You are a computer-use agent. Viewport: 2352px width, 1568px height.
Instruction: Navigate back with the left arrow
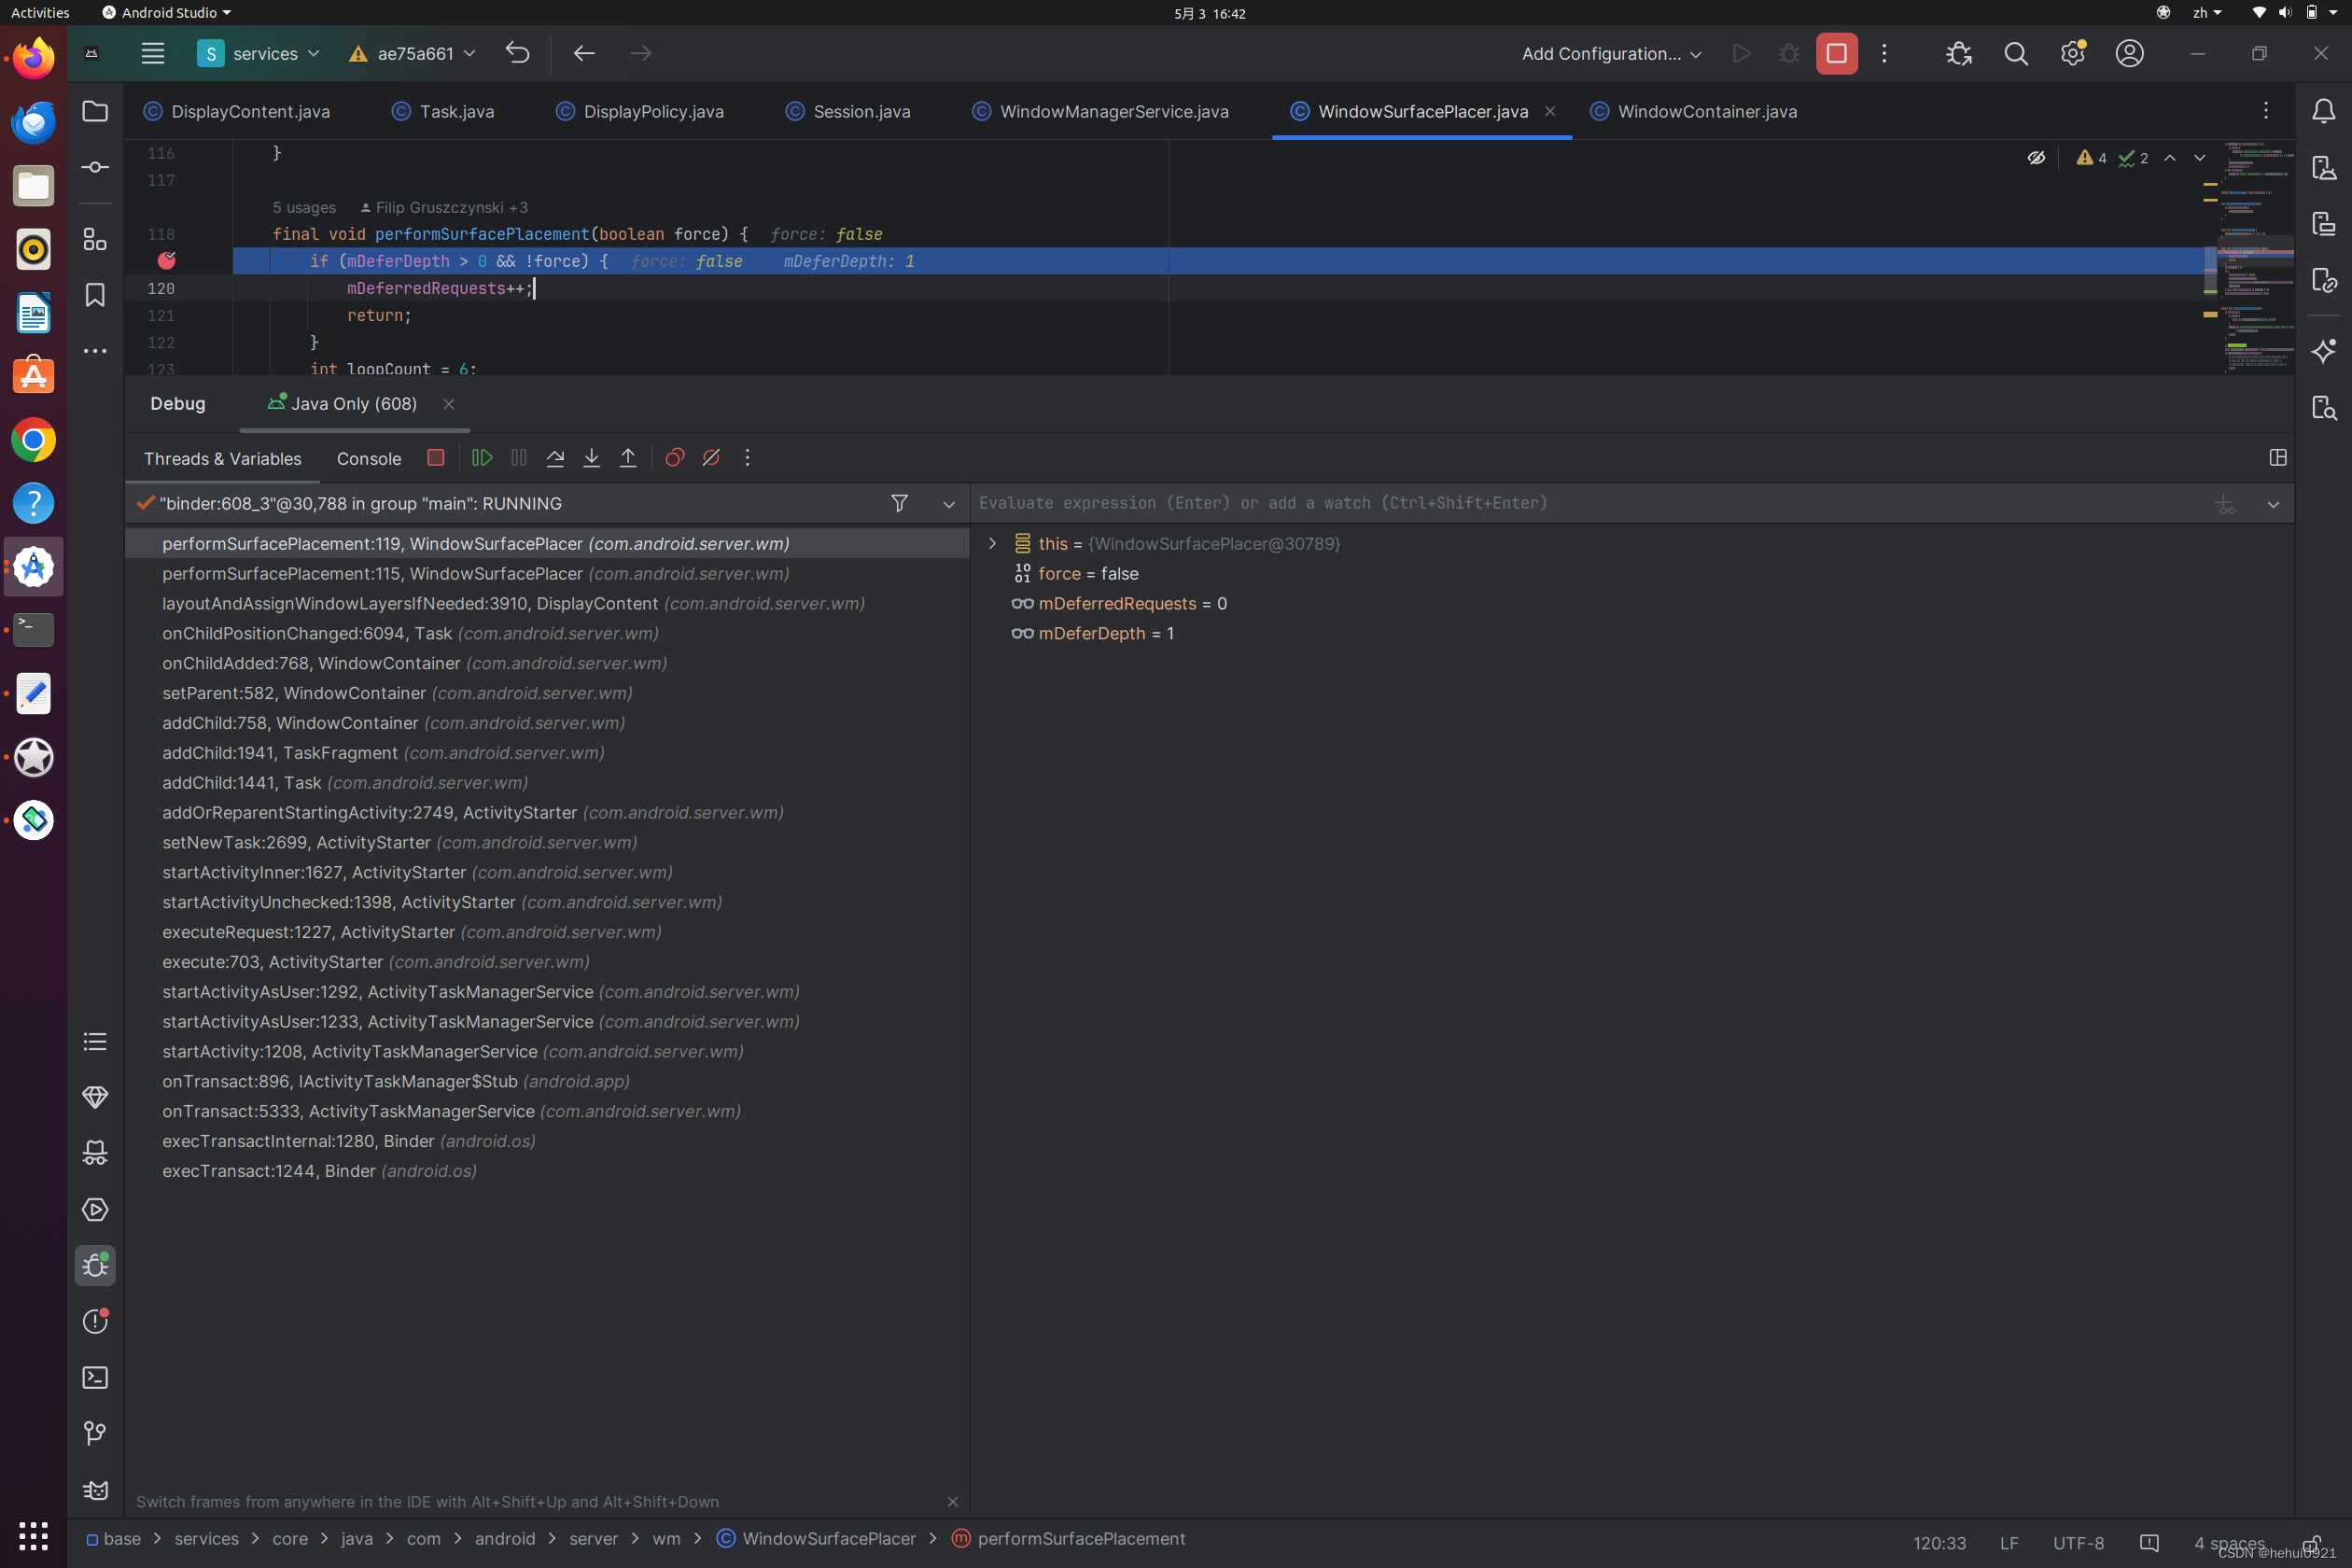pyautogui.click(x=584, y=53)
